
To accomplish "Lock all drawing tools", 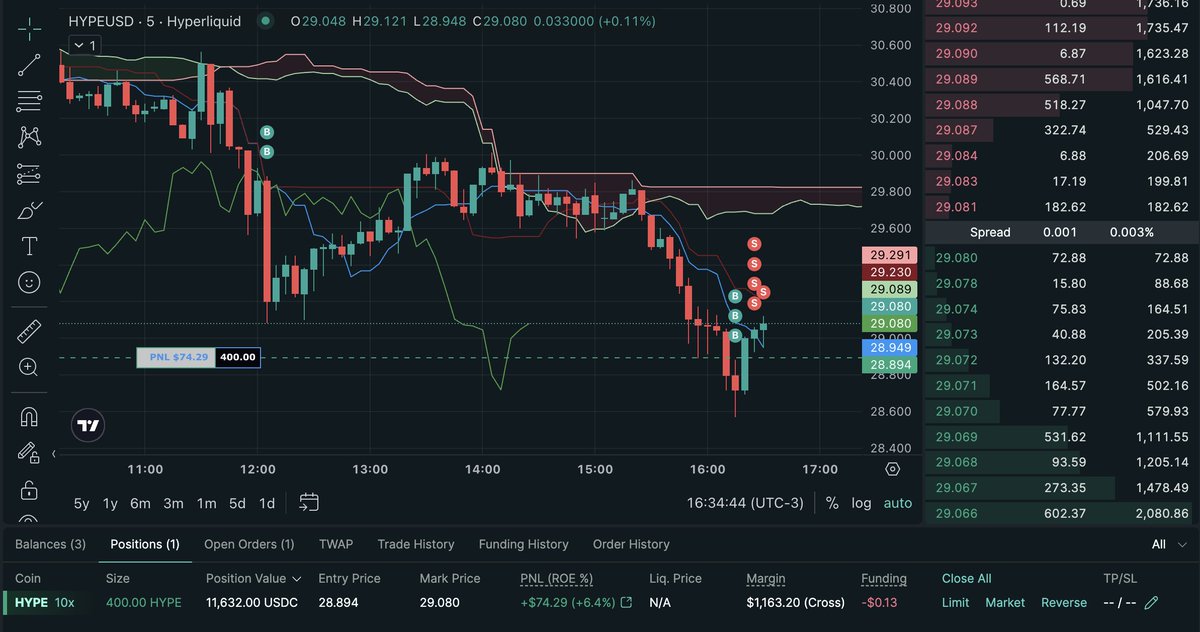I will [29, 489].
